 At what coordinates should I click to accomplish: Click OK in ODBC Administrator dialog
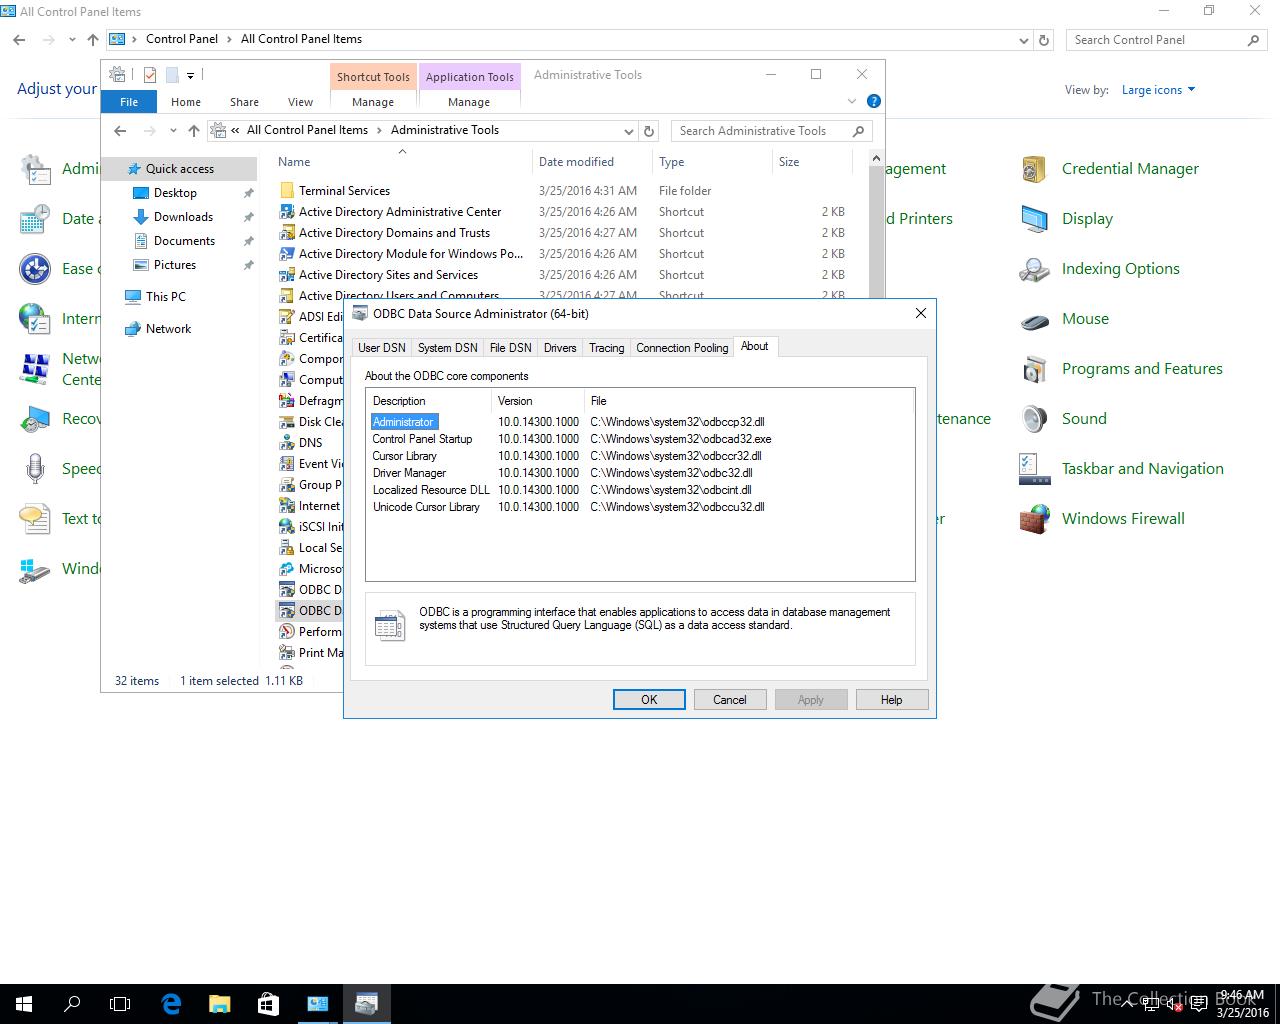point(649,700)
